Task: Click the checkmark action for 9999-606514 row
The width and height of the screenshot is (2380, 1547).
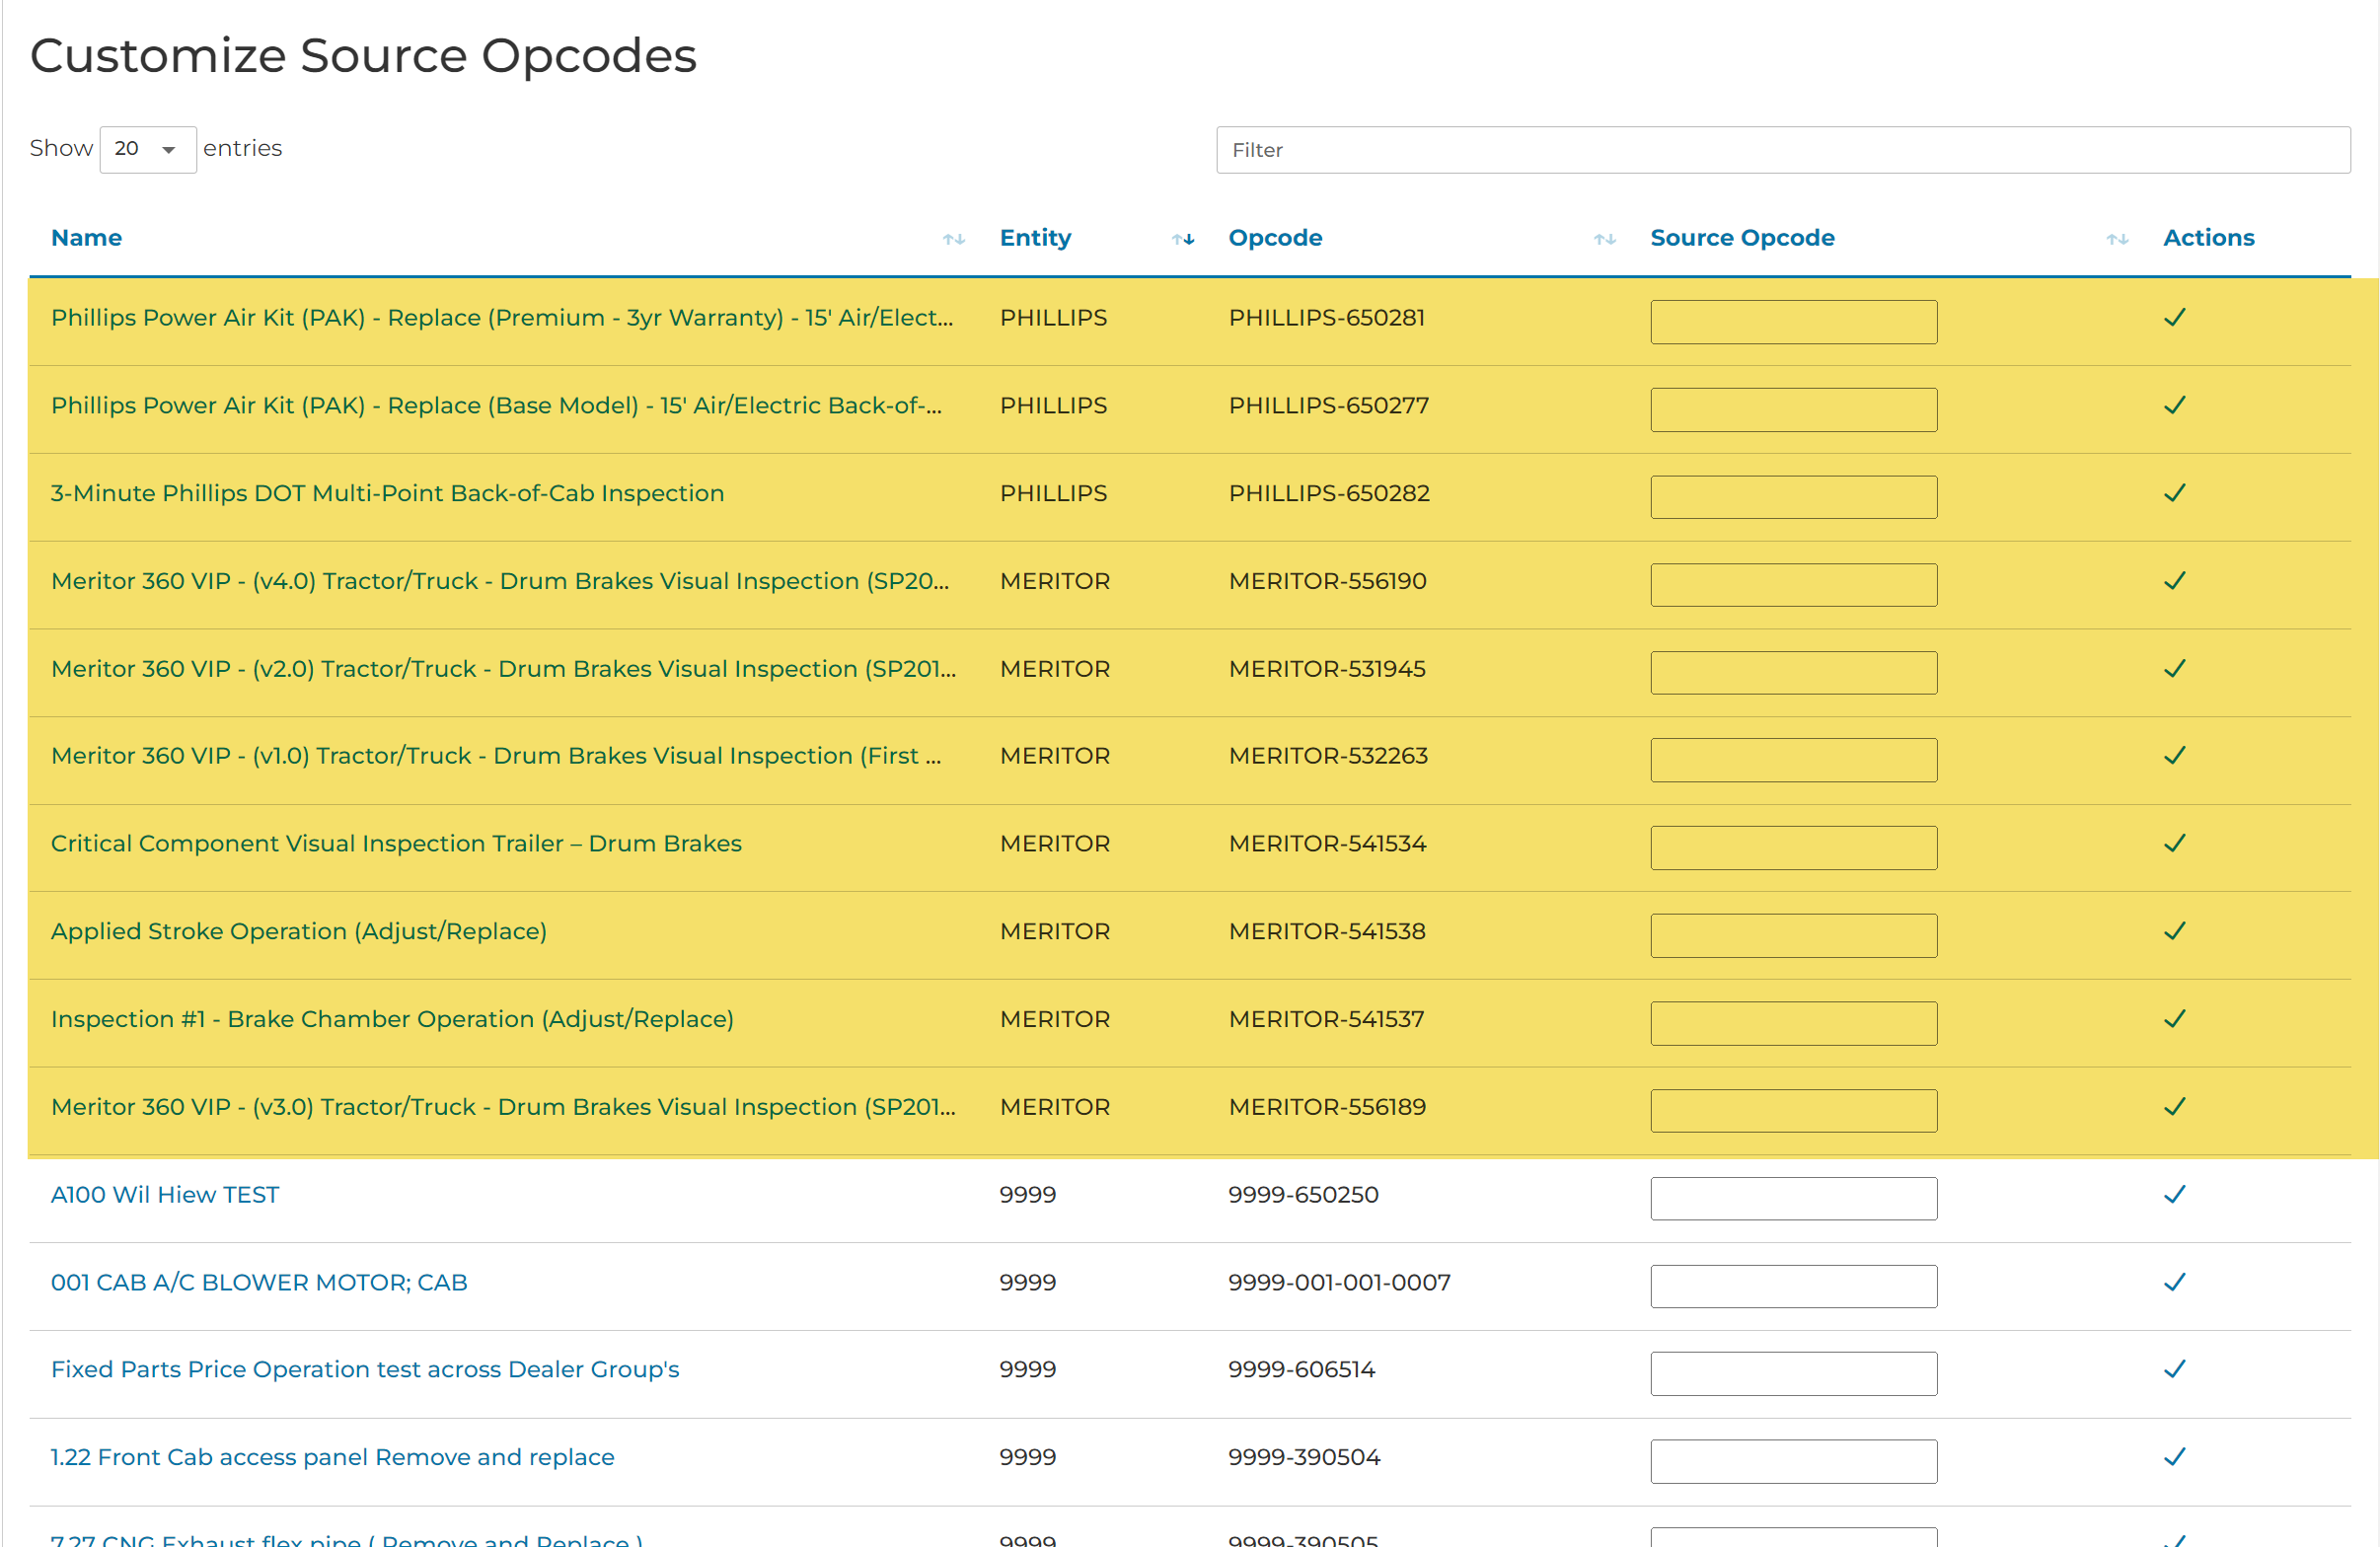Action: (2175, 1369)
